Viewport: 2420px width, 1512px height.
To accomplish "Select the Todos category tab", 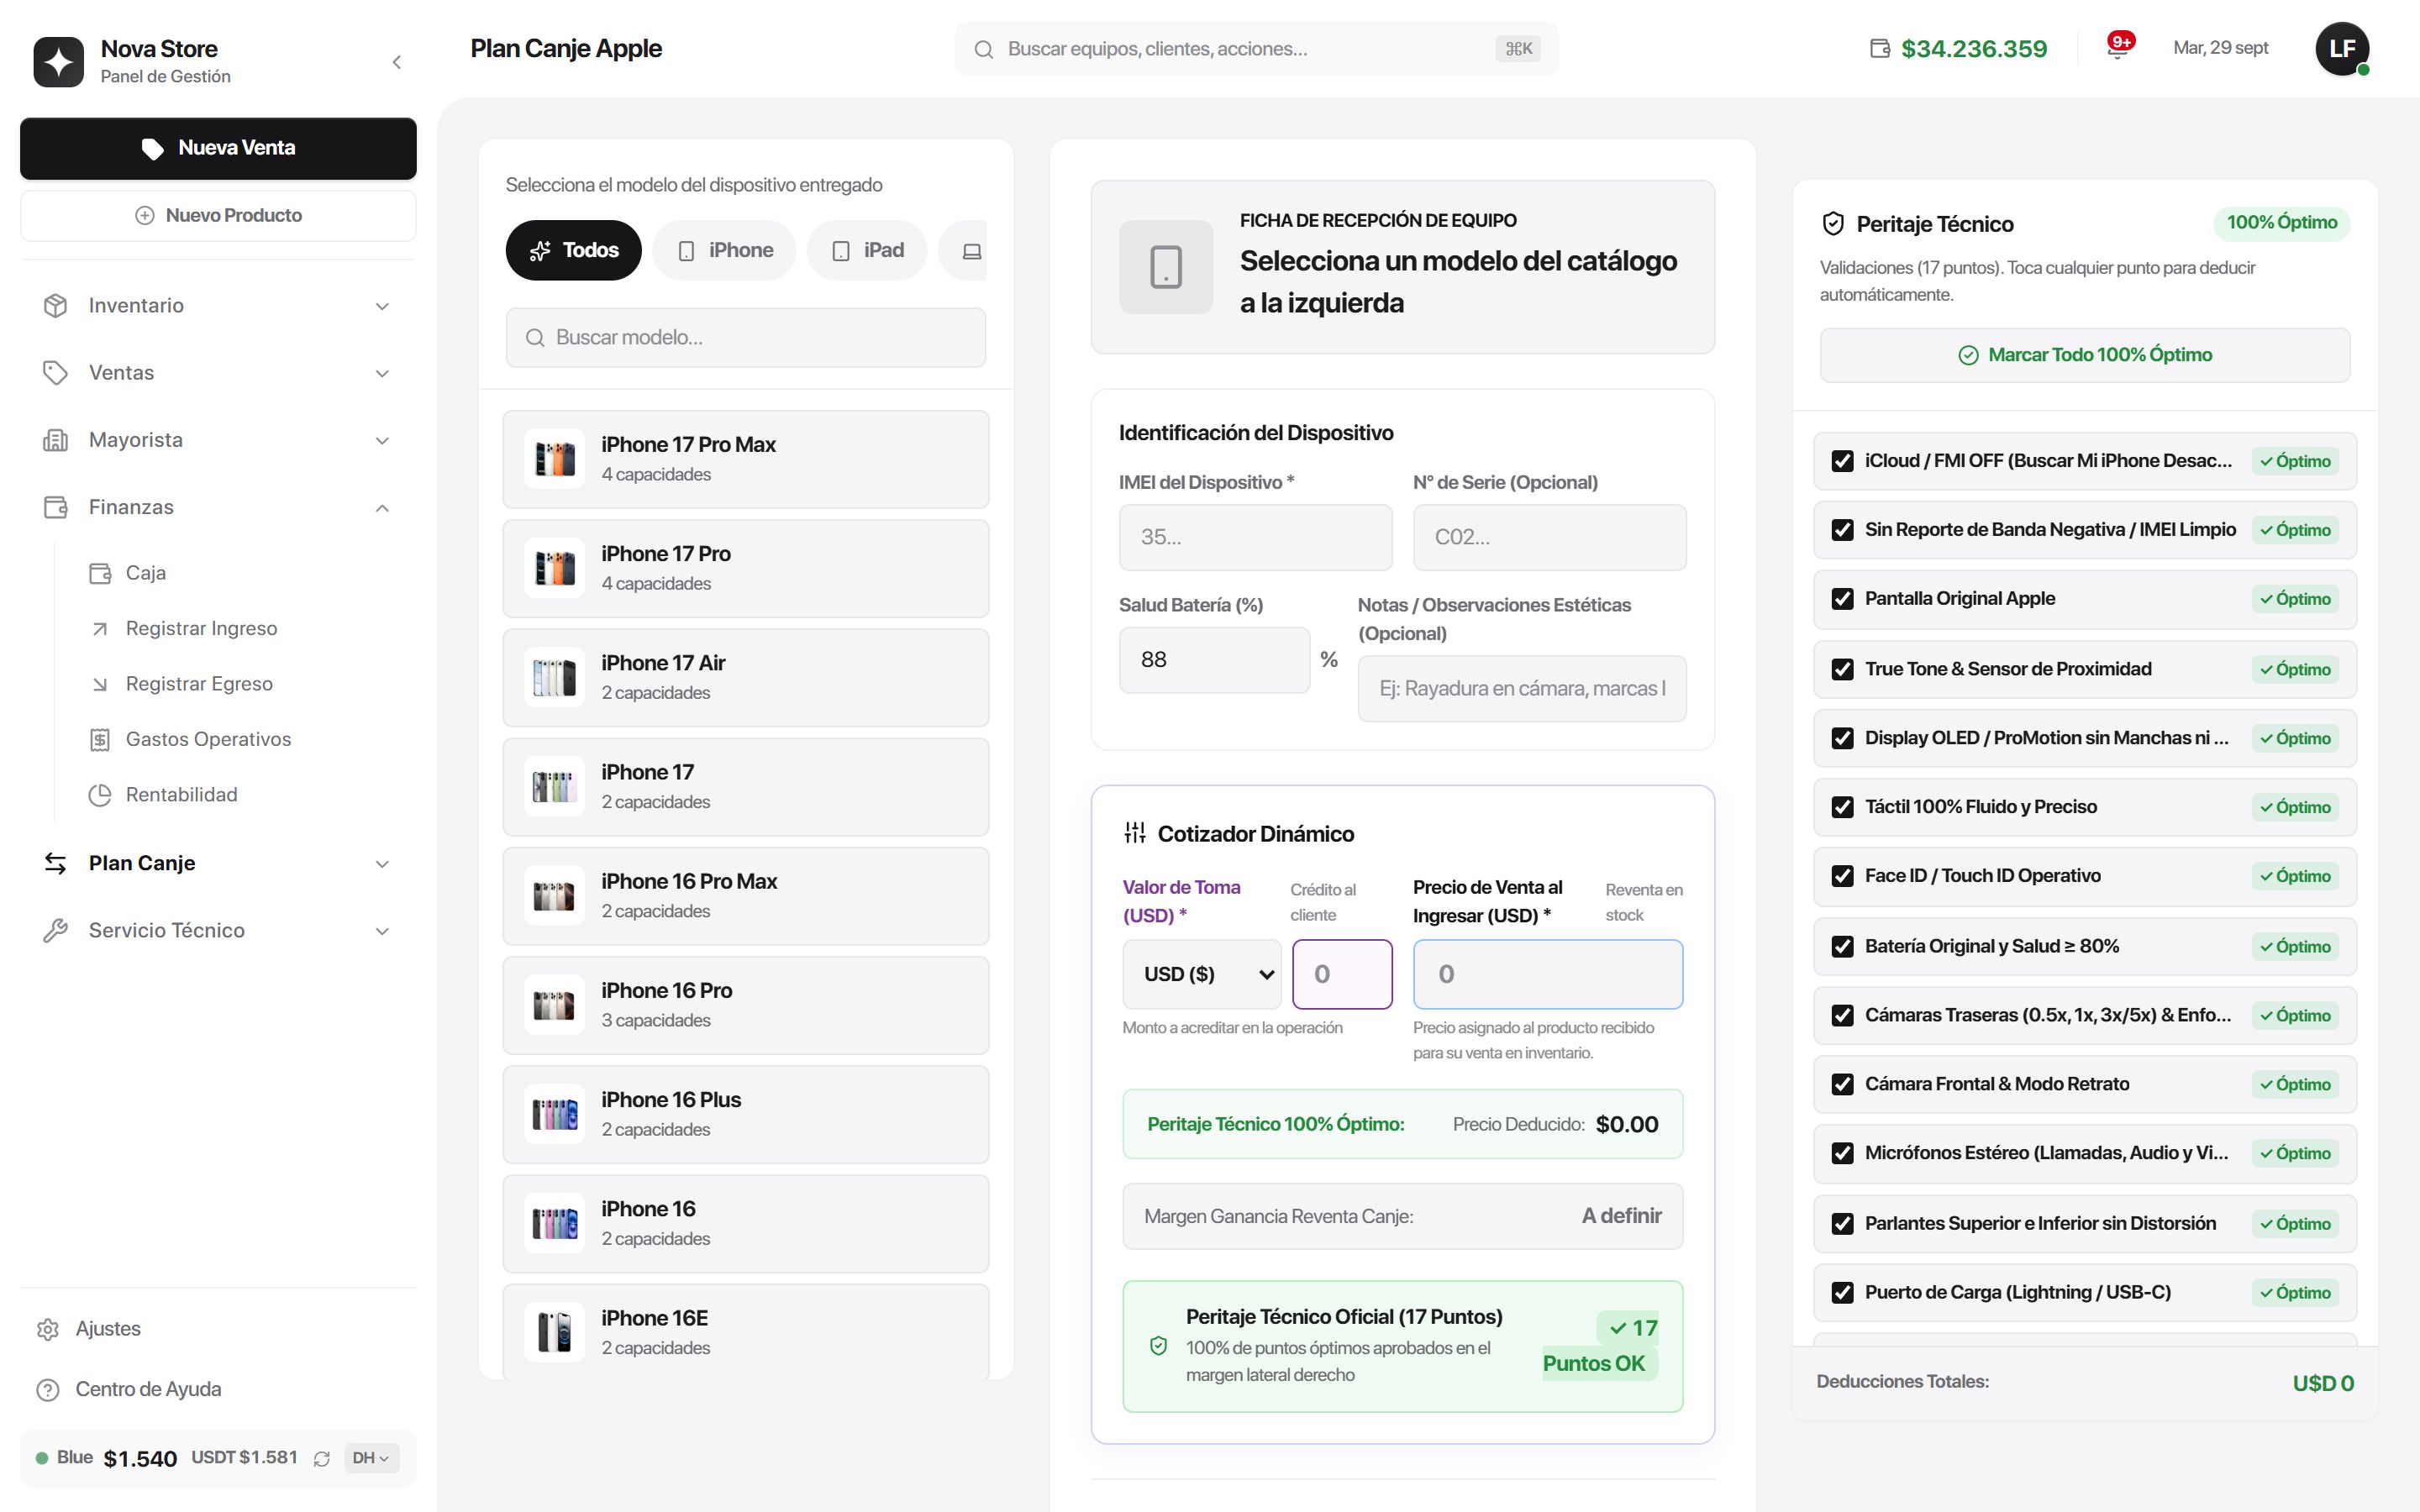I will click(x=574, y=250).
